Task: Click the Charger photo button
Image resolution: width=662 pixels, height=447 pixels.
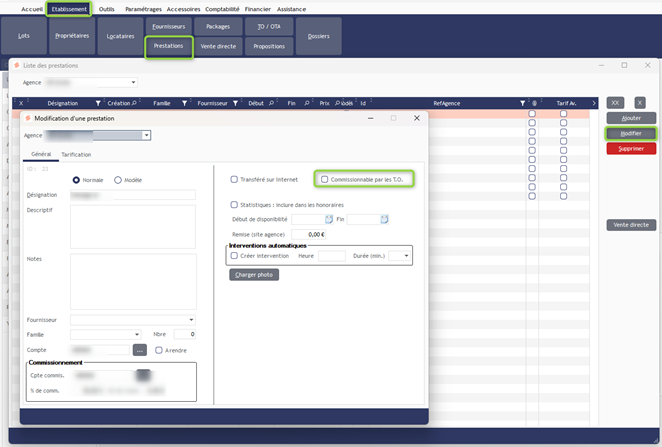Action: (x=252, y=274)
